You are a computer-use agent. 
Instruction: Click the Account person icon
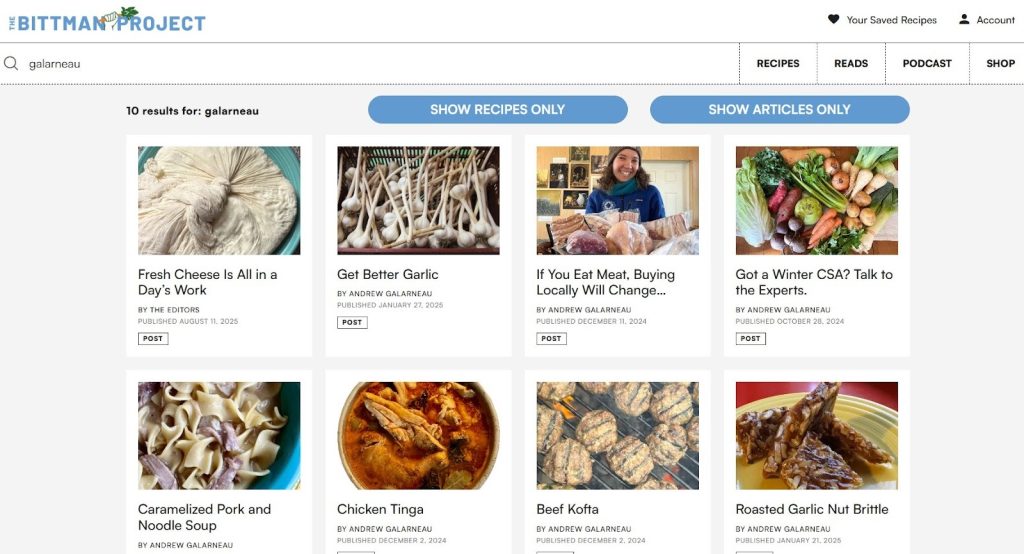click(x=964, y=19)
